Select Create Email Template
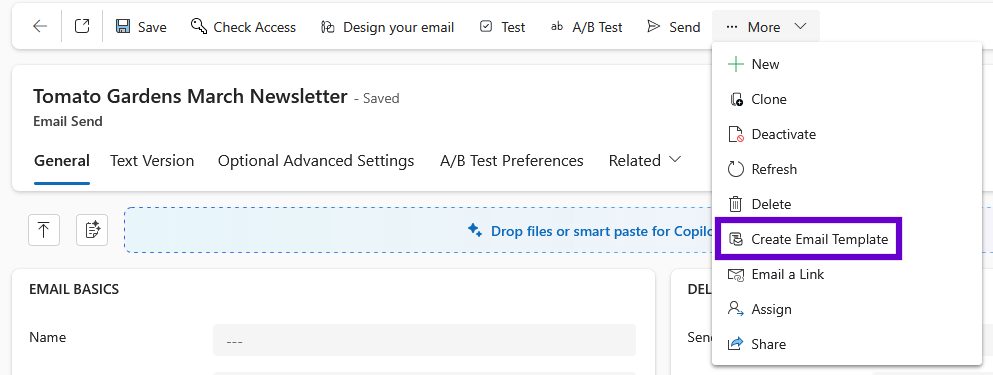 [847, 239]
